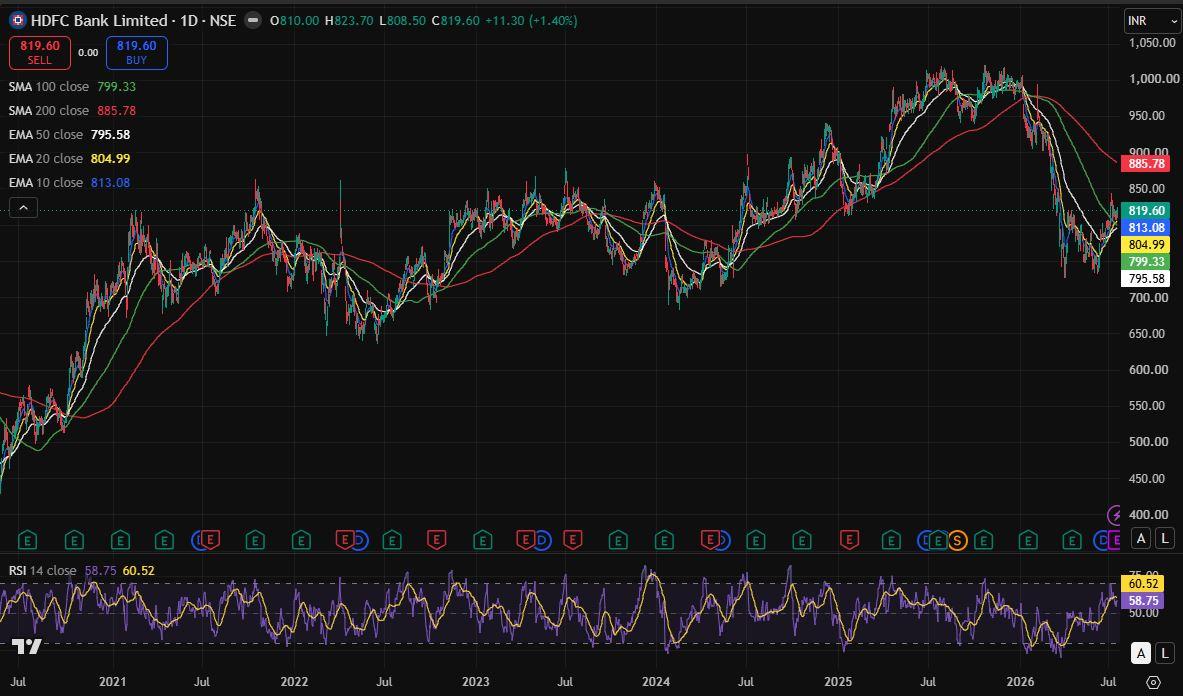Click the red E earnings marker above Jul 2021
The height and width of the screenshot is (696, 1183).
coord(210,540)
